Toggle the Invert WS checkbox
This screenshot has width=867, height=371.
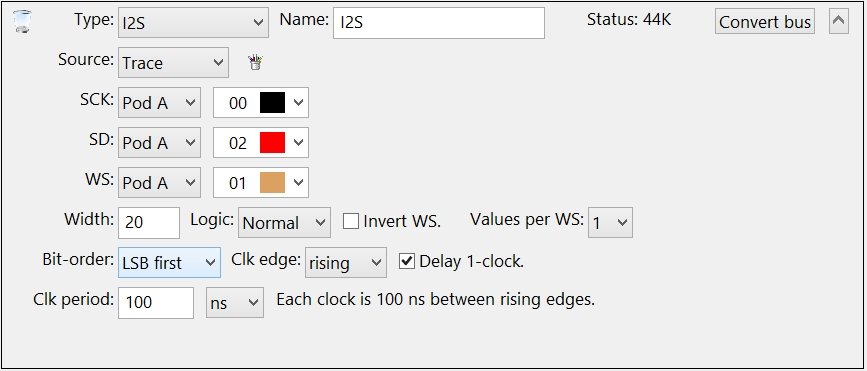click(x=351, y=222)
